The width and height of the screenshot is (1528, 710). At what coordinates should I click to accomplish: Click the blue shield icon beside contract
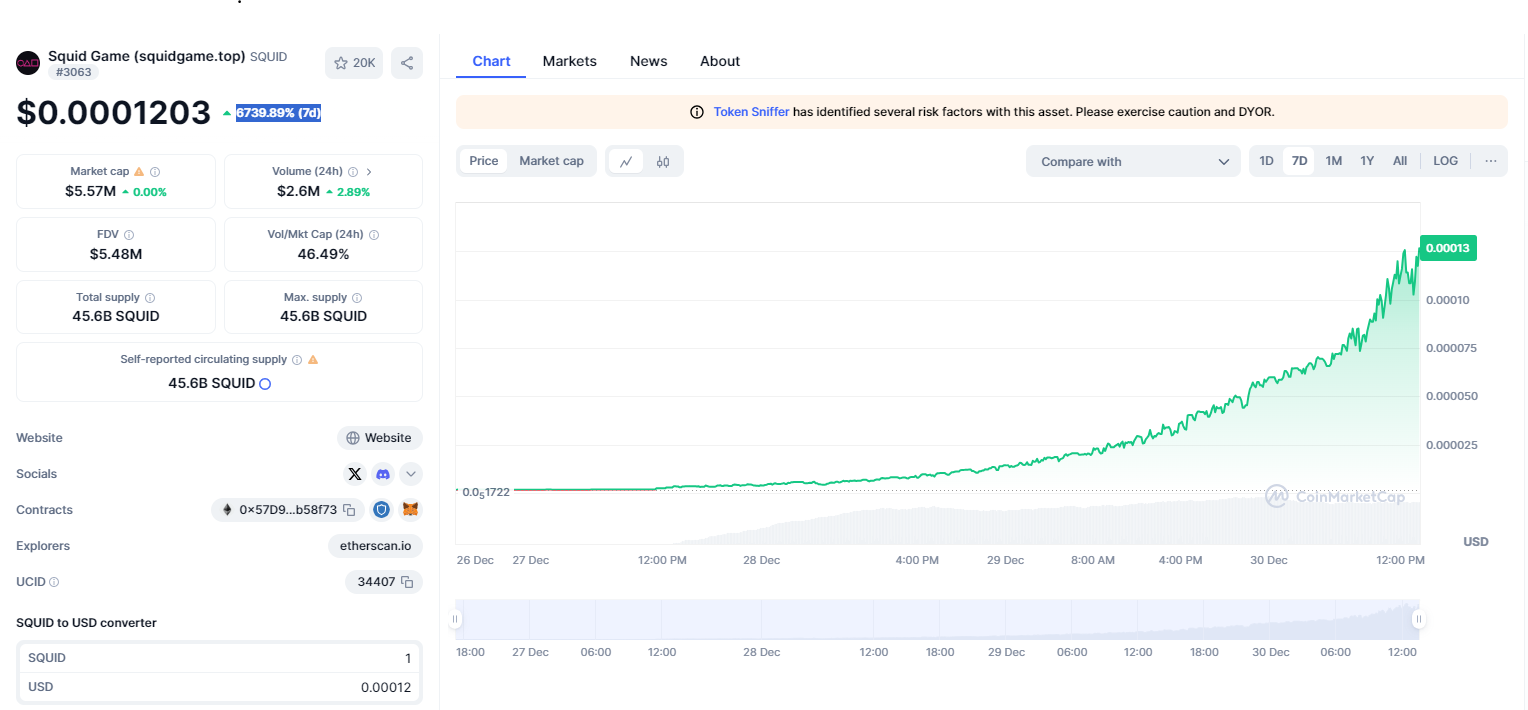click(381, 510)
